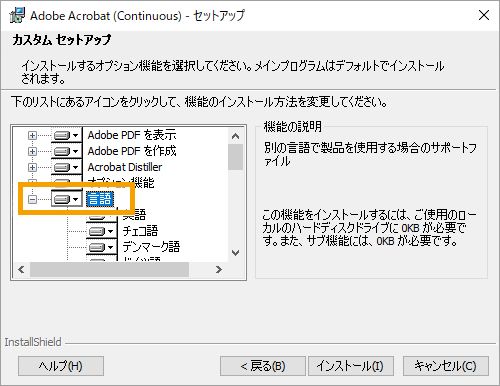Expand the Adobe PDF を作成 tree node

click(32, 151)
